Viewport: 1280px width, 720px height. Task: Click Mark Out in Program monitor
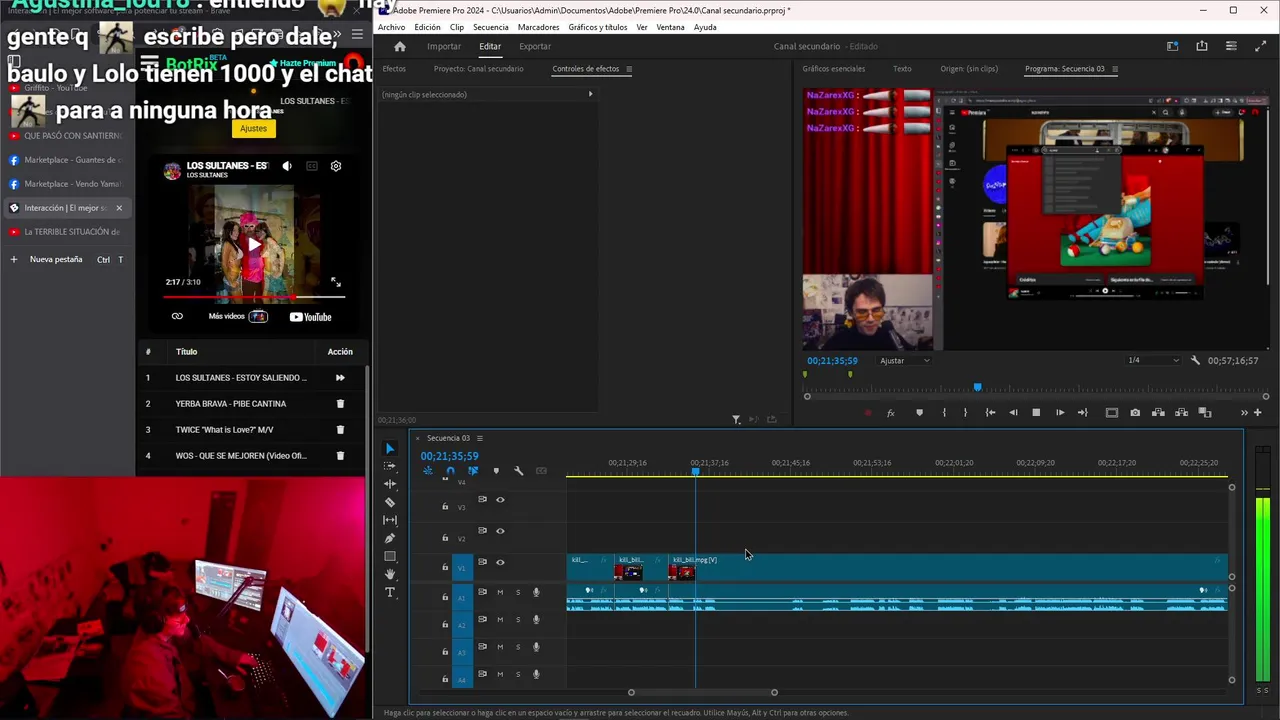[x=965, y=413]
